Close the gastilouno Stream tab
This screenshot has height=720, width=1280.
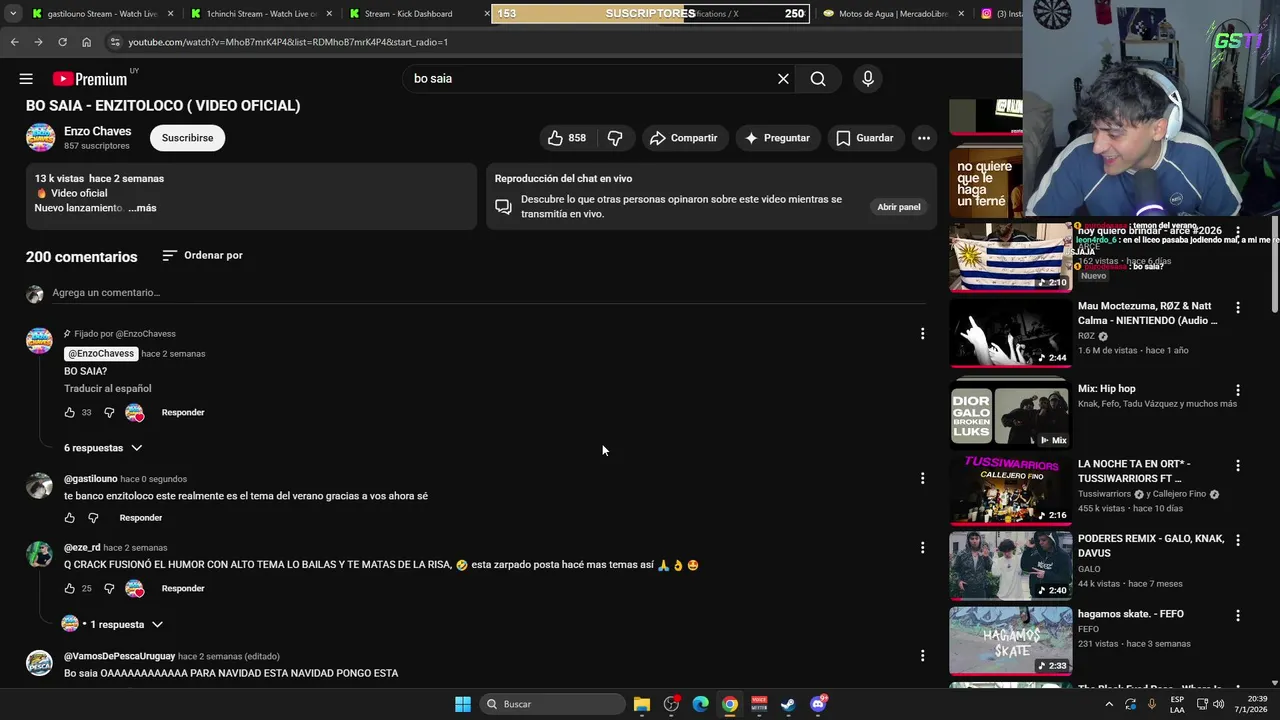tap(170, 14)
